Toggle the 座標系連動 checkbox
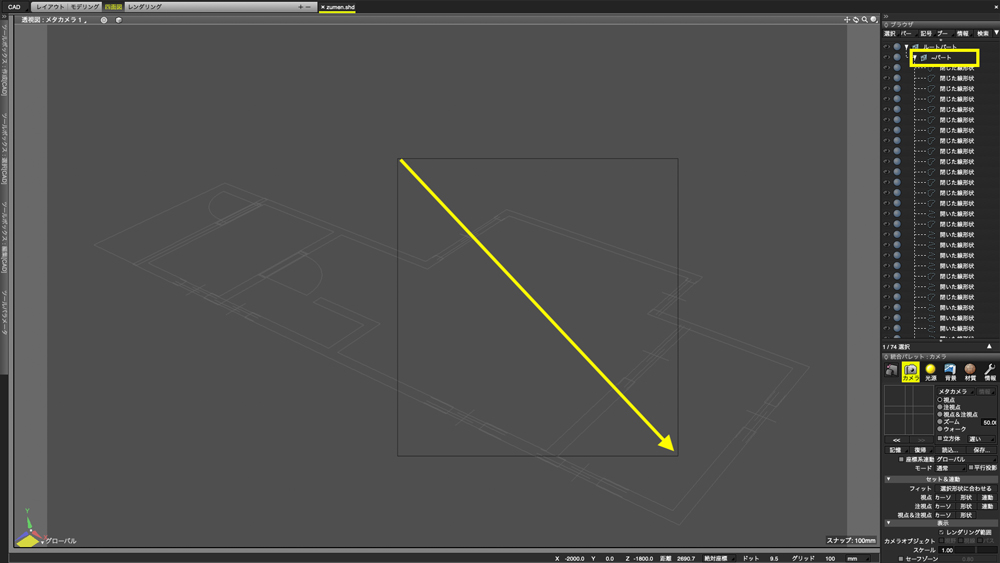The height and width of the screenshot is (563, 1000). [x=901, y=459]
